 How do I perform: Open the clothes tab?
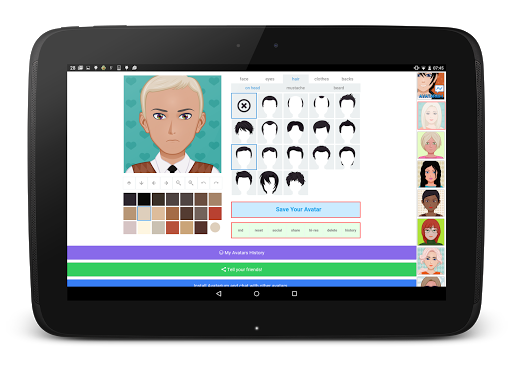click(321, 79)
